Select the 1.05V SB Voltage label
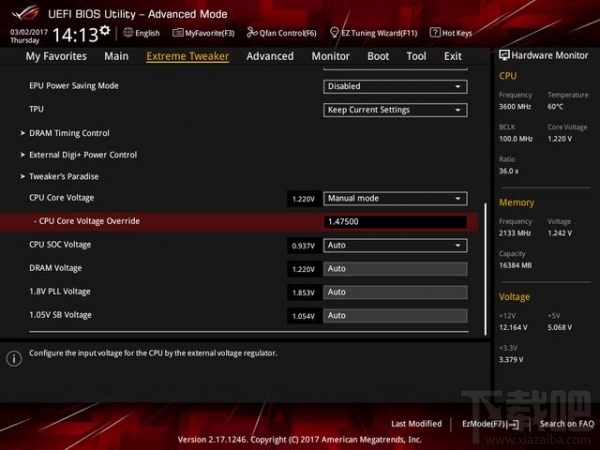 tap(60, 315)
